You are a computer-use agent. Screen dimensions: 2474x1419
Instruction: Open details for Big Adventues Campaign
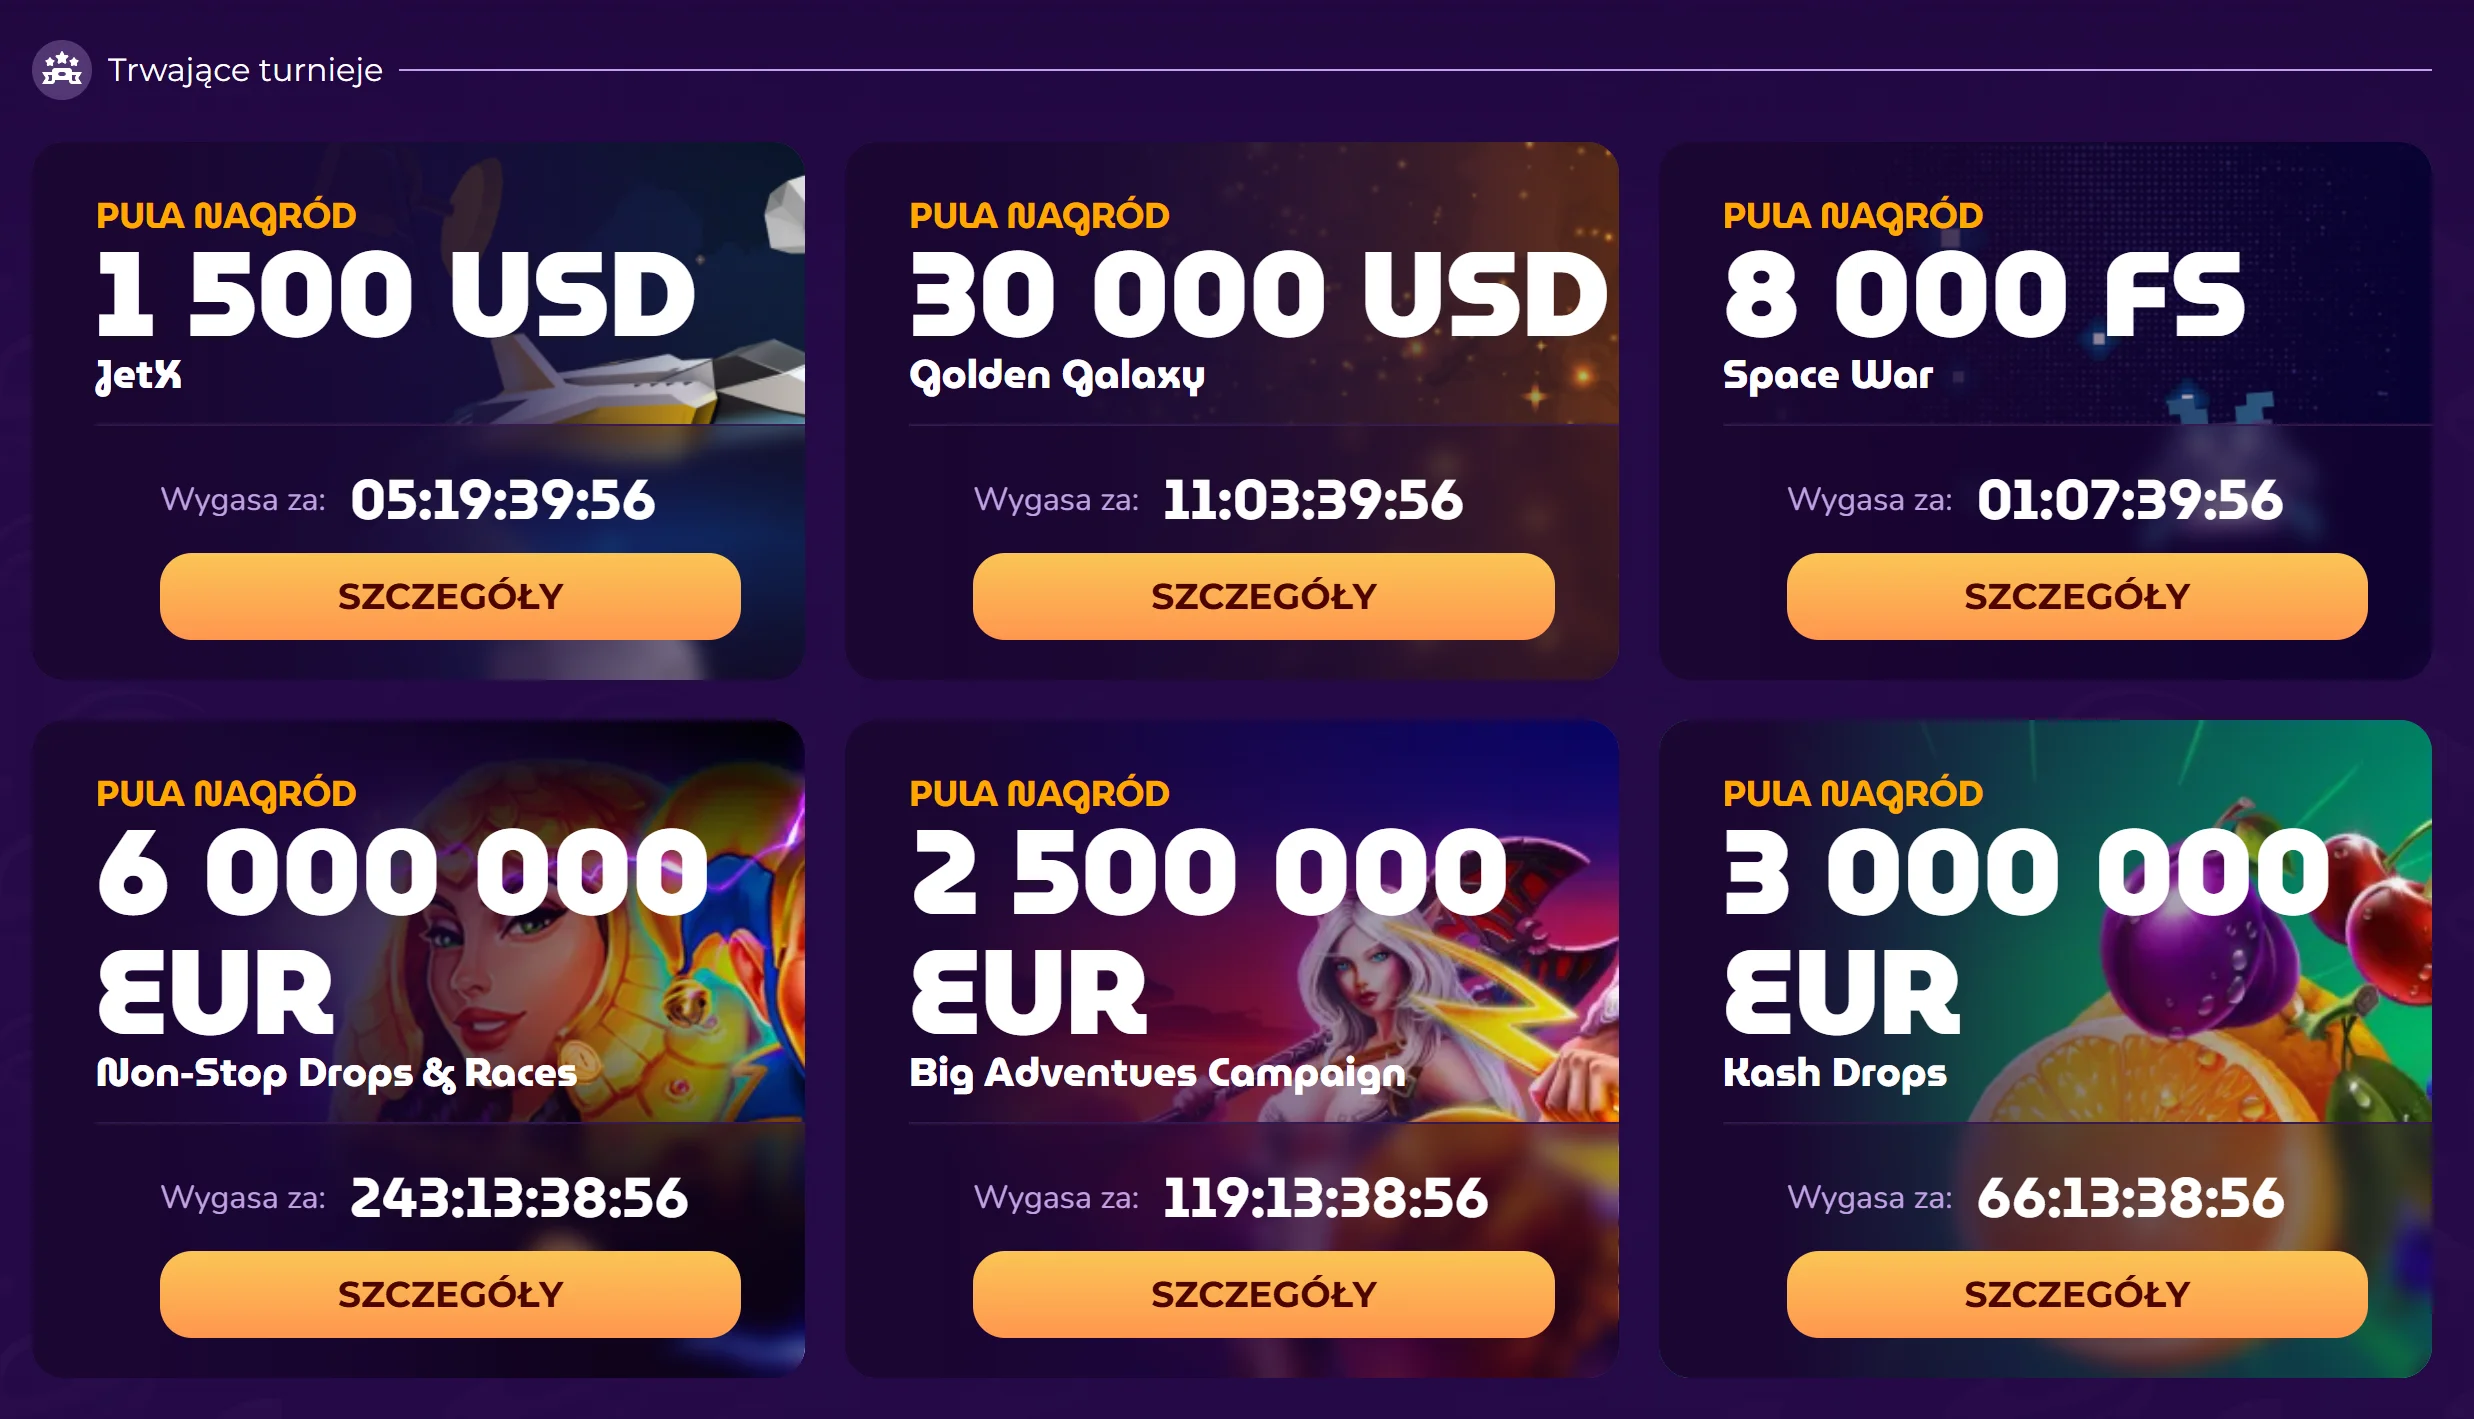[x=1263, y=1294]
